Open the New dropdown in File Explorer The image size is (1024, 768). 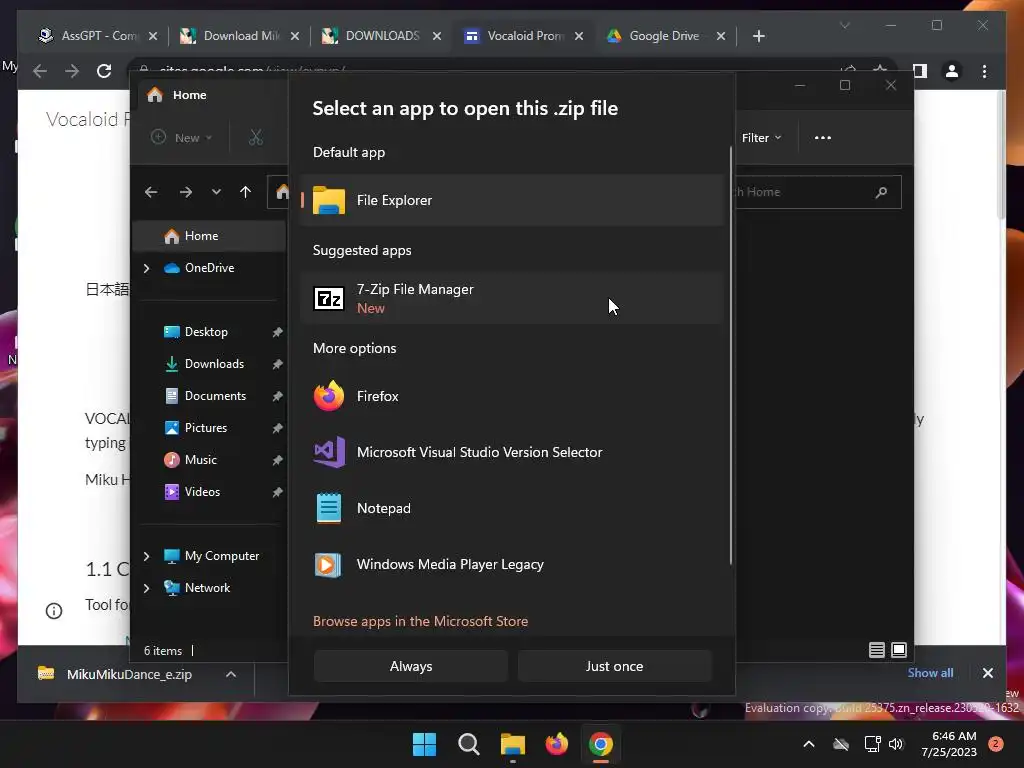[x=182, y=138]
